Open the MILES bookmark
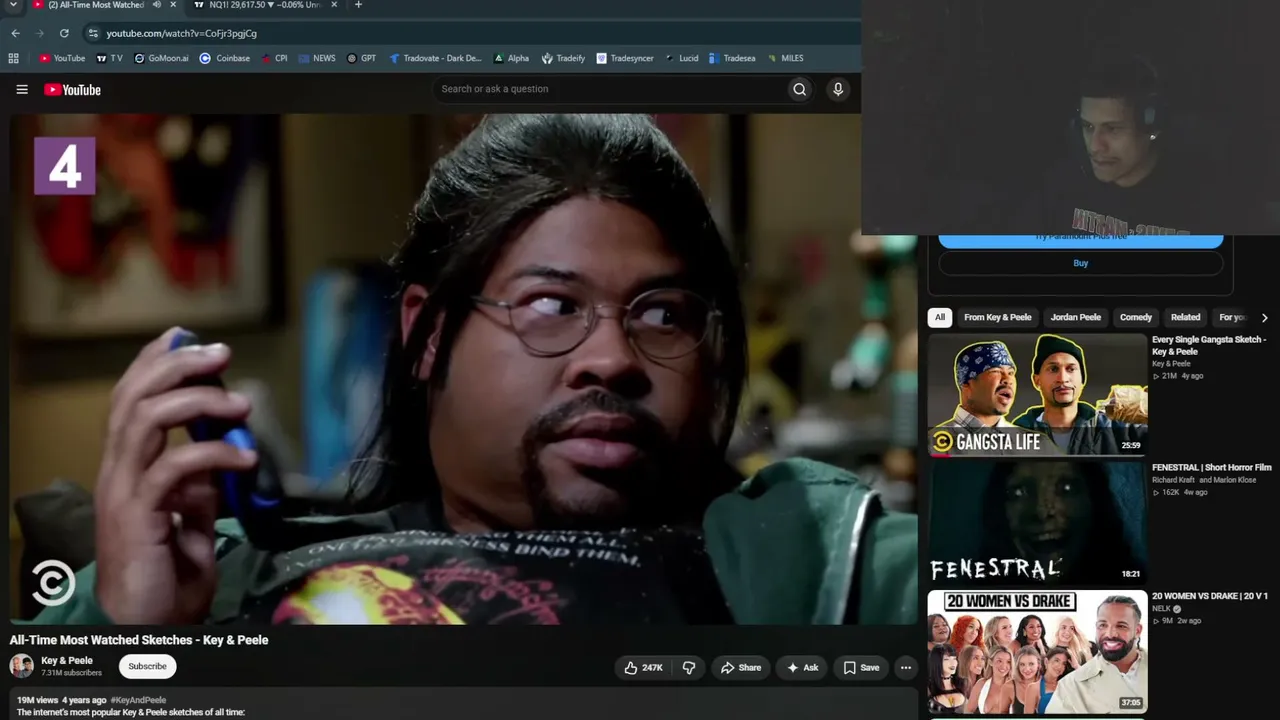Viewport: 1280px width, 720px height. (x=786, y=58)
